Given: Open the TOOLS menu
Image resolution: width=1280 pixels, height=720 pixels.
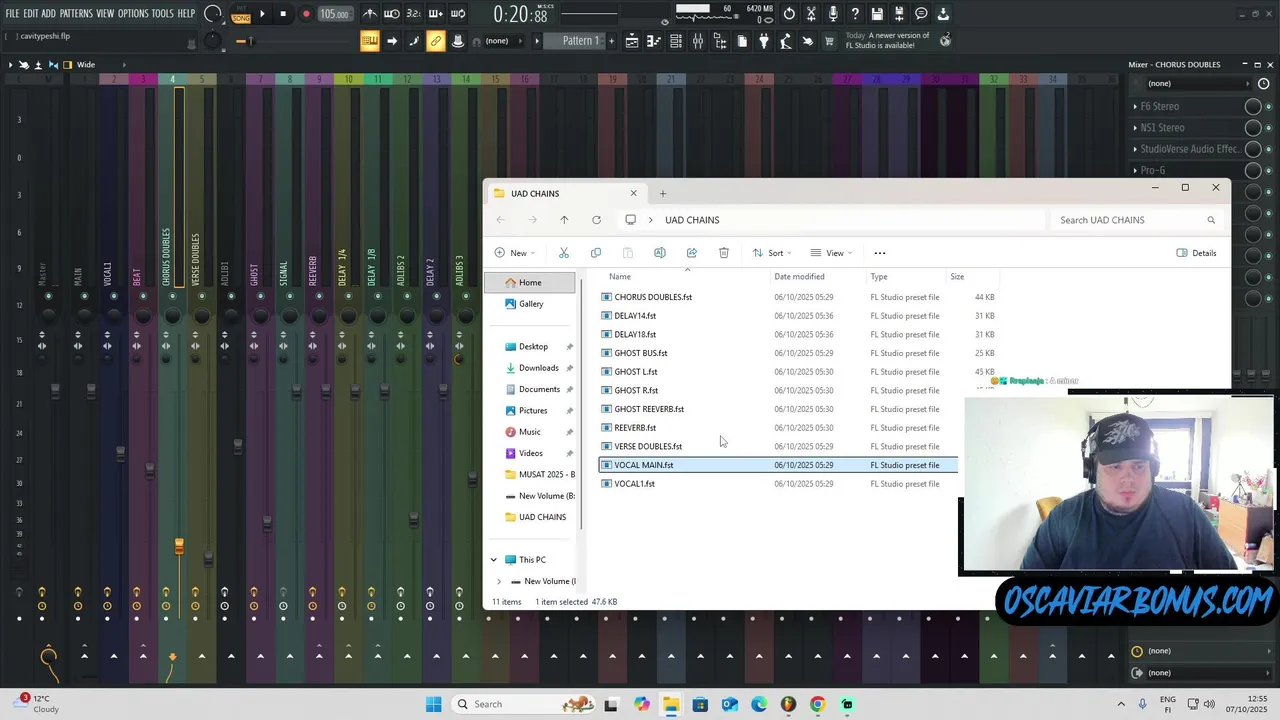Looking at the screenshot, I should pyautogui.click(x=162, y=14).
